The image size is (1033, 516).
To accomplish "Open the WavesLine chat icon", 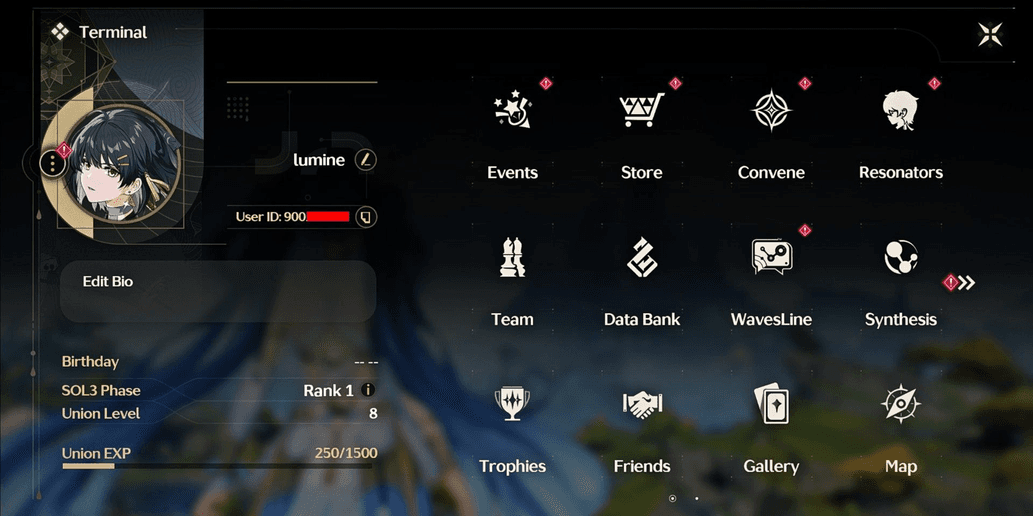I will [771, 256].
